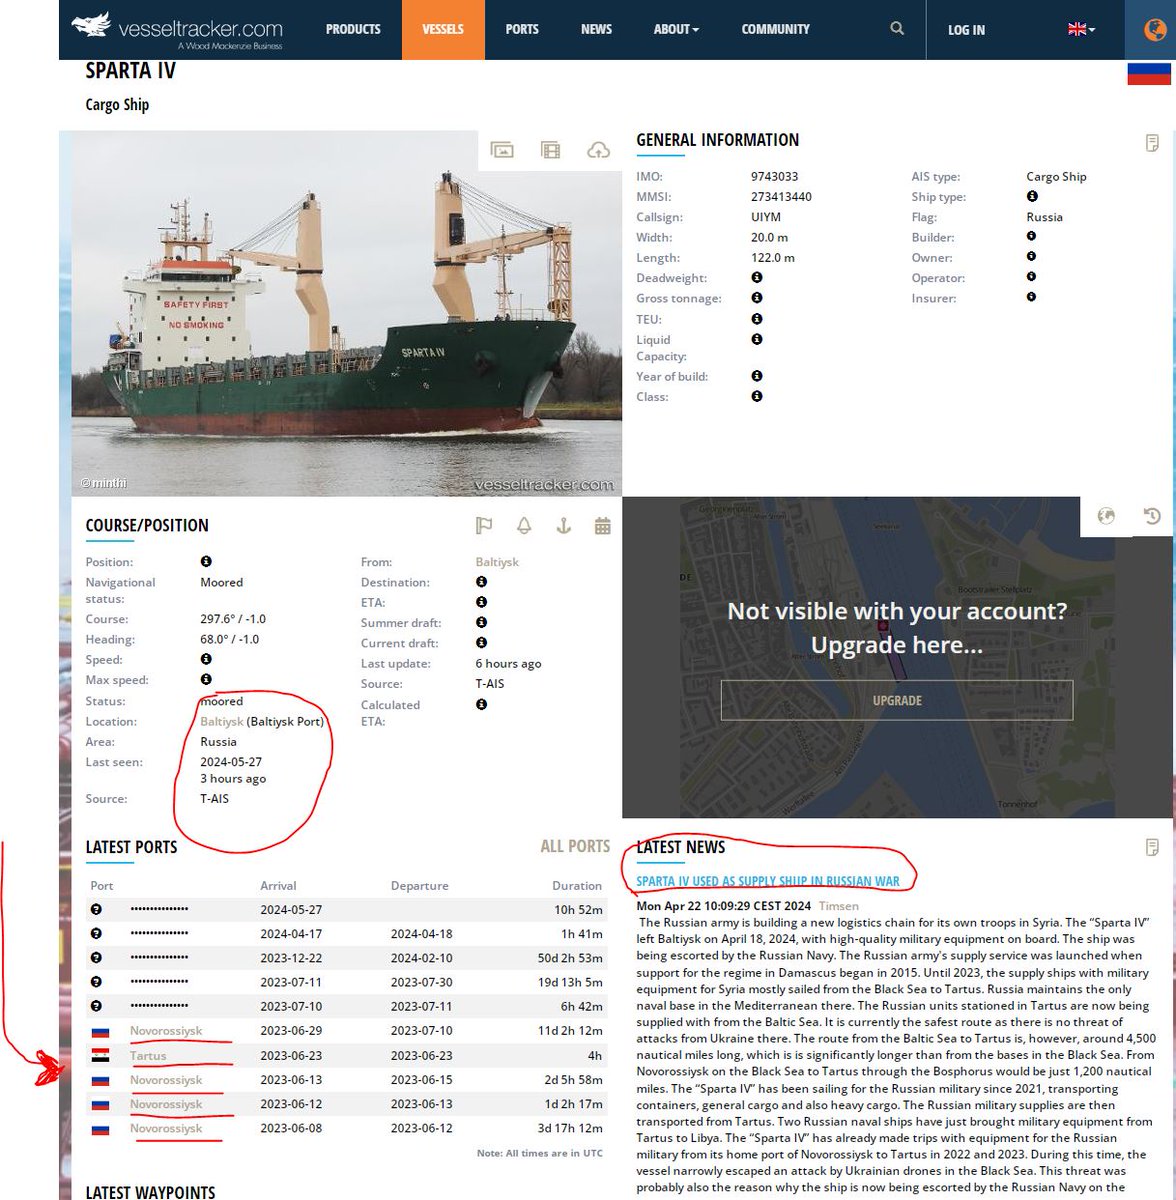
Task: Click the upload photo cloud icon
Action: pos(598,150)
